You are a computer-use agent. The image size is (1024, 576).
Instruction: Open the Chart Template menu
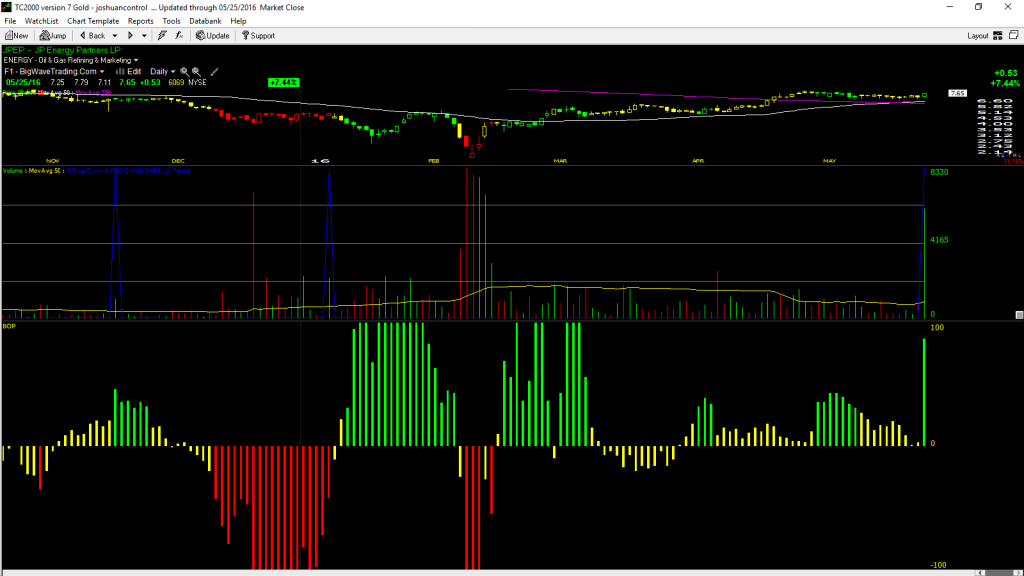coord(93,21)
